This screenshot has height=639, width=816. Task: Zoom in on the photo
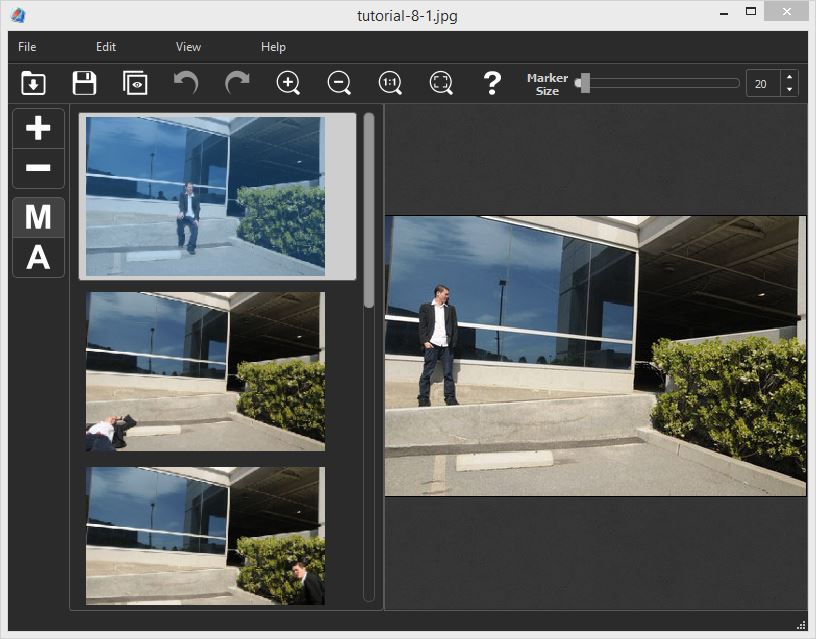tap(288, 83)
